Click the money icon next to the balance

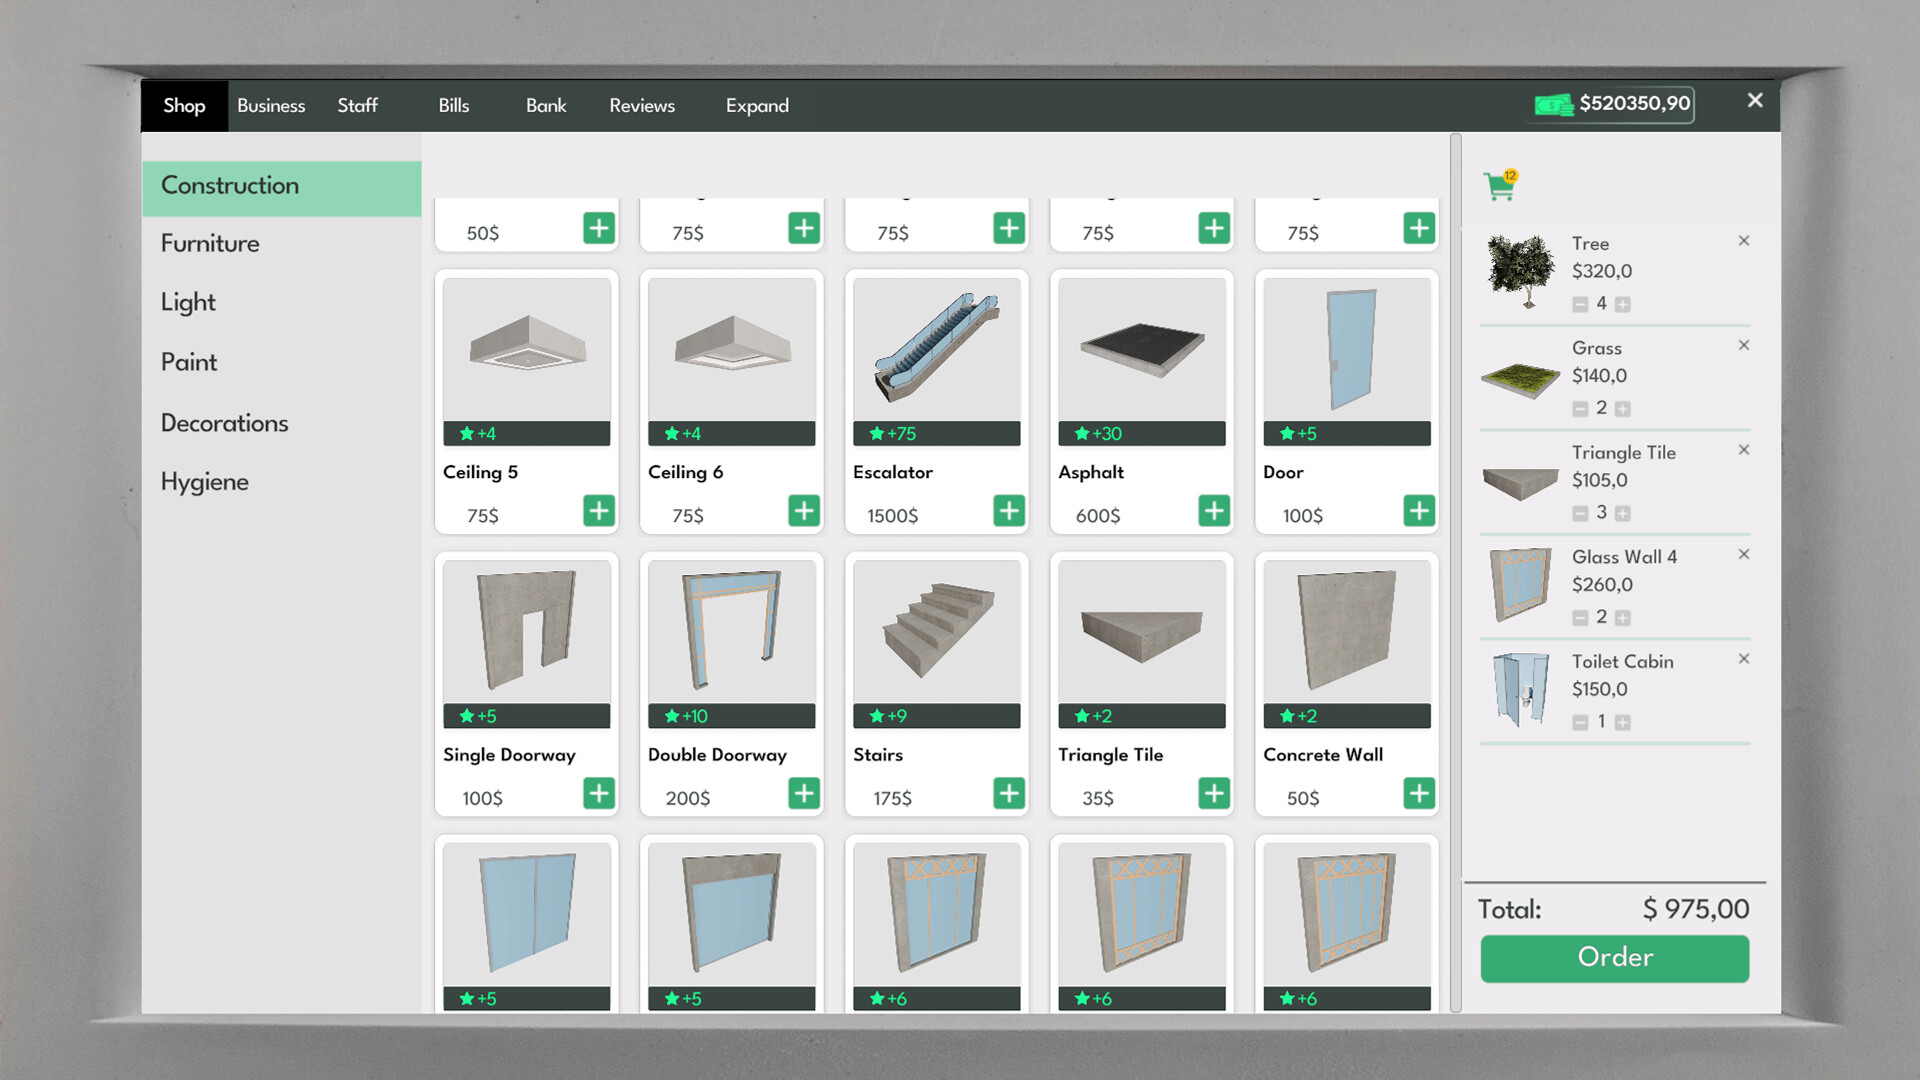1553,103
